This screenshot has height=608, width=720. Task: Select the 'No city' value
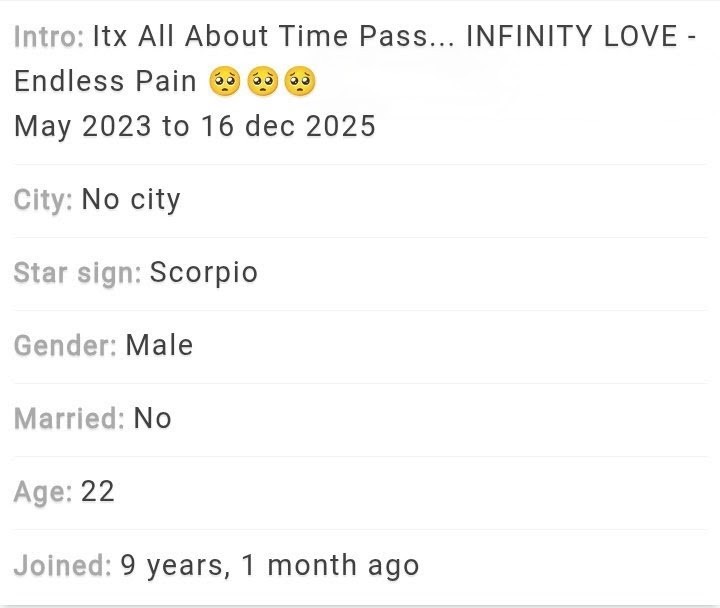point(131,200)
